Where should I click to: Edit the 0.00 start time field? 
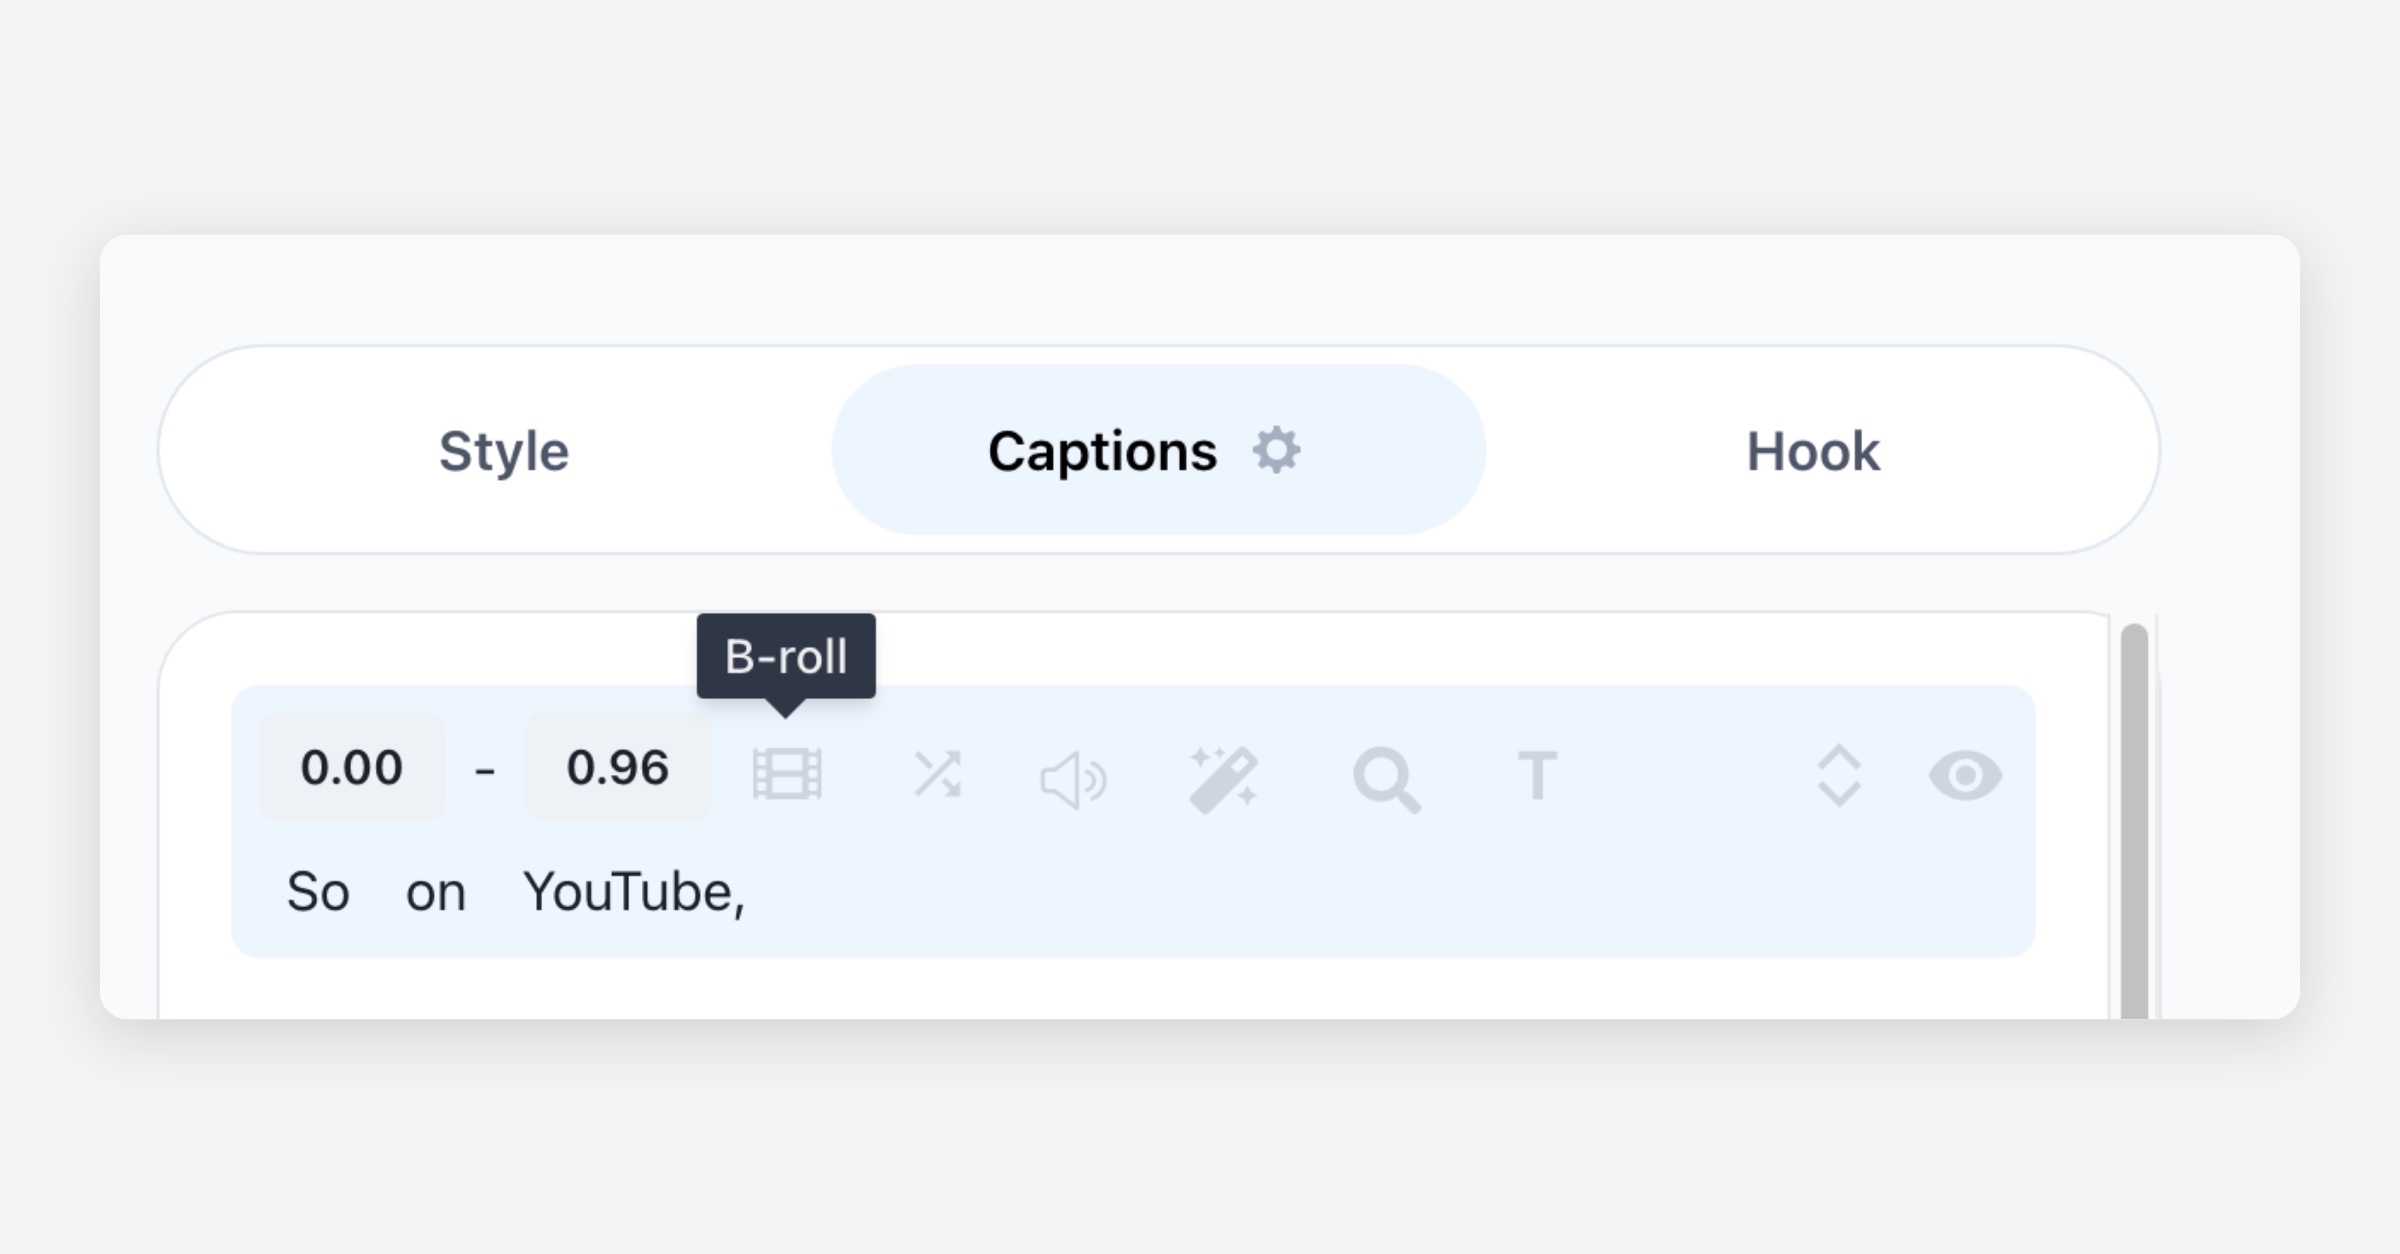pyautogui.click(x=352, y=768)
